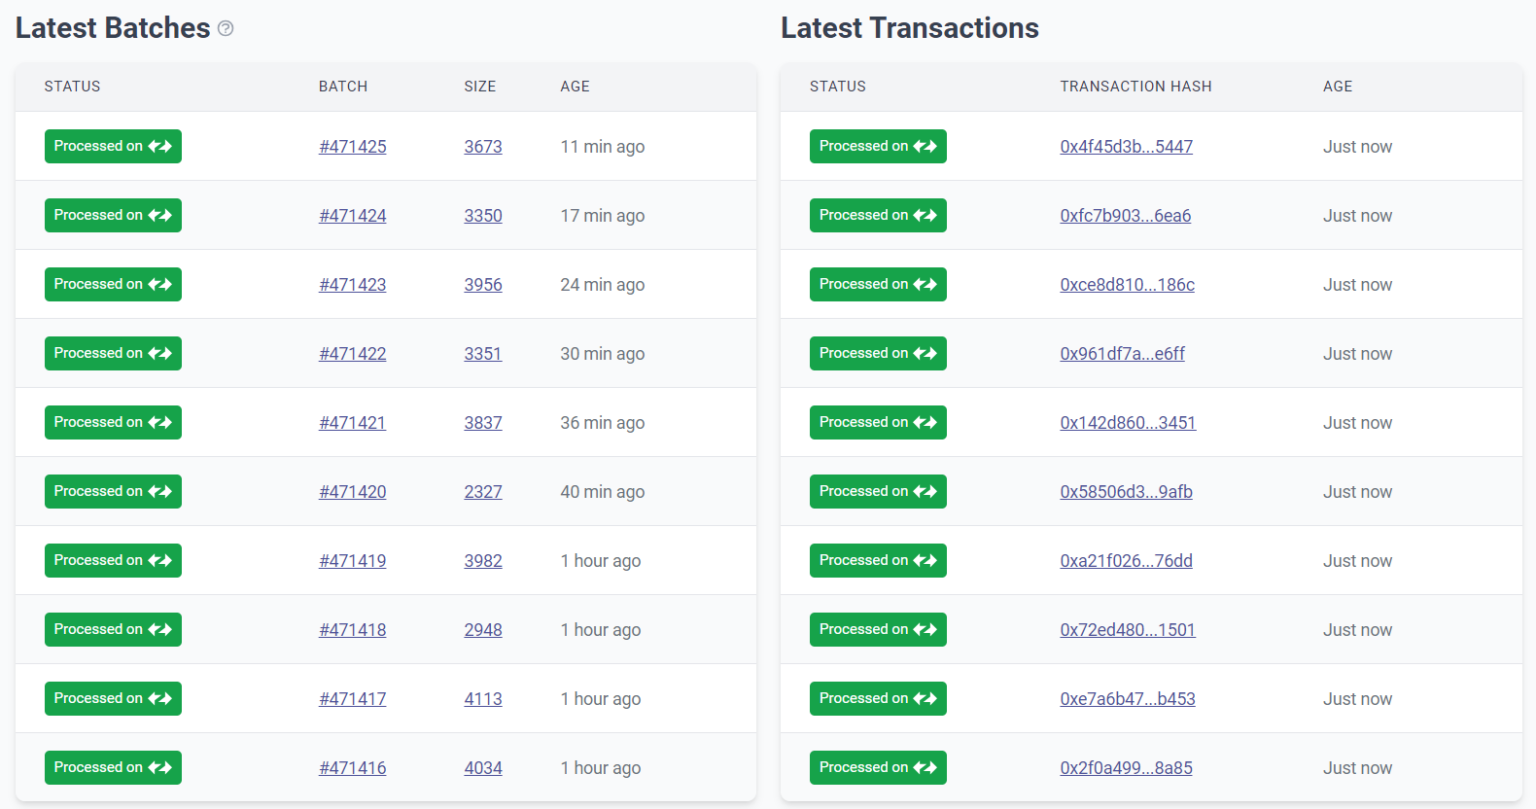Open batch #471421 link
The image size is (1536, 809).
(x=352, y=423)
